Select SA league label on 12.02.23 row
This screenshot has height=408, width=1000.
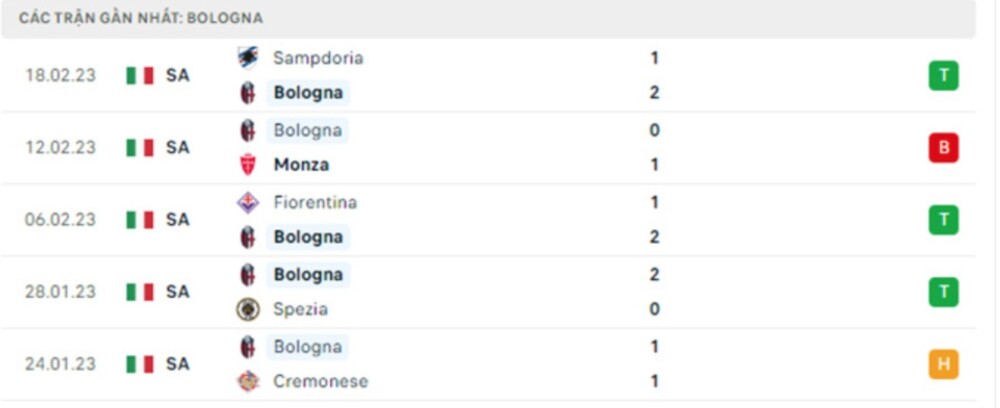point(178,147)
